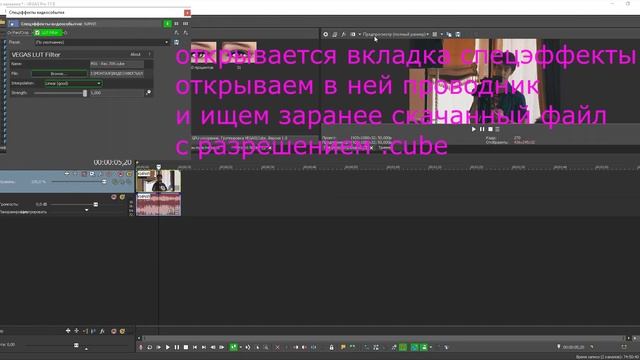The height and width of the screenshot is (360, 640).
Task: Open the preview quality dropdown
Action: click(395, 35)
